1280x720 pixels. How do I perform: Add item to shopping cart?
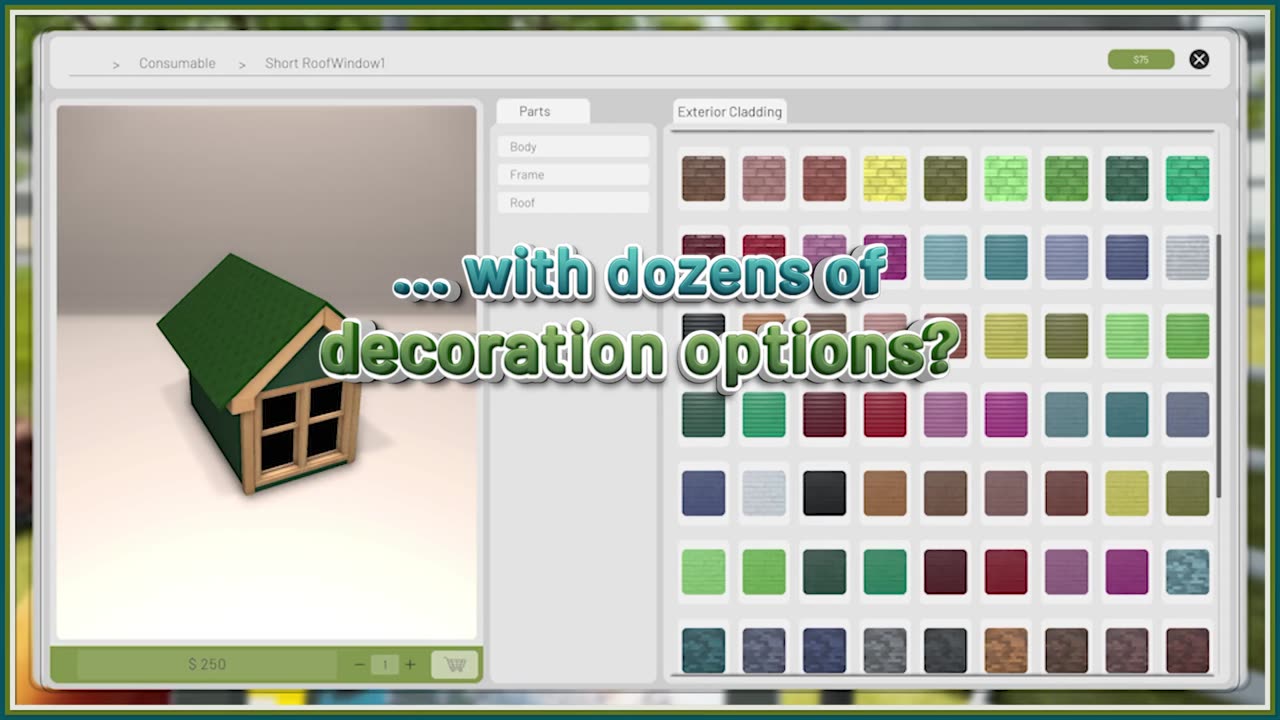click(x=454, y=664)
